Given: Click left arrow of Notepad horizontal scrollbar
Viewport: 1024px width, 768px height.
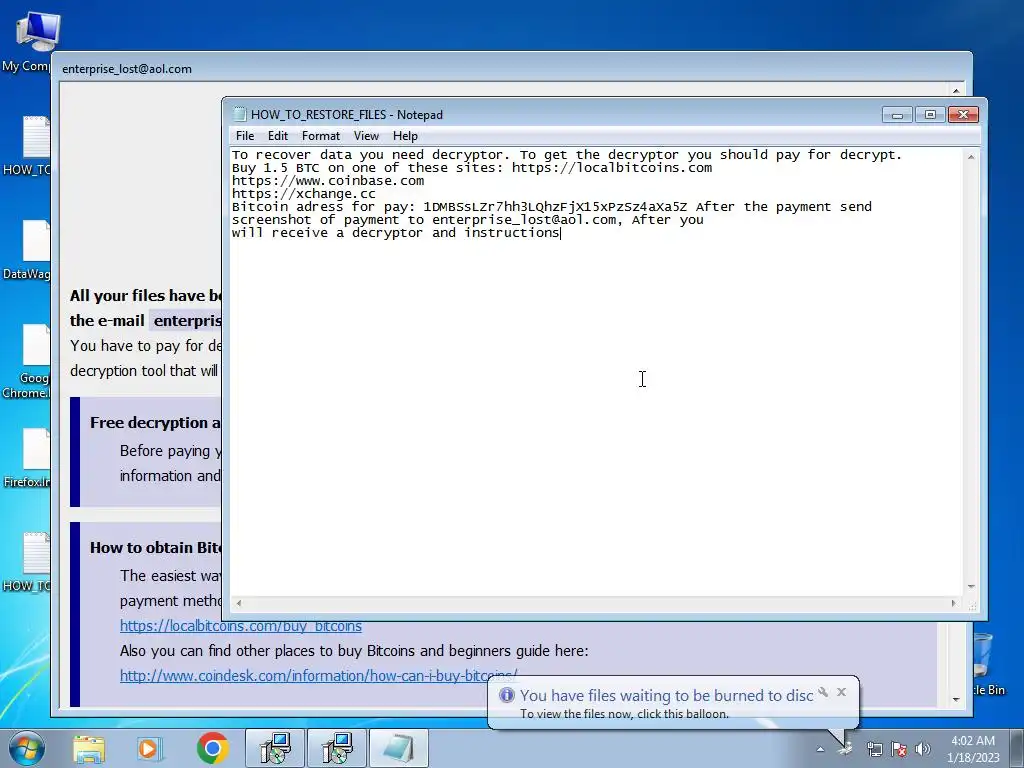Looking at the screenshot, I should [239, 603].
